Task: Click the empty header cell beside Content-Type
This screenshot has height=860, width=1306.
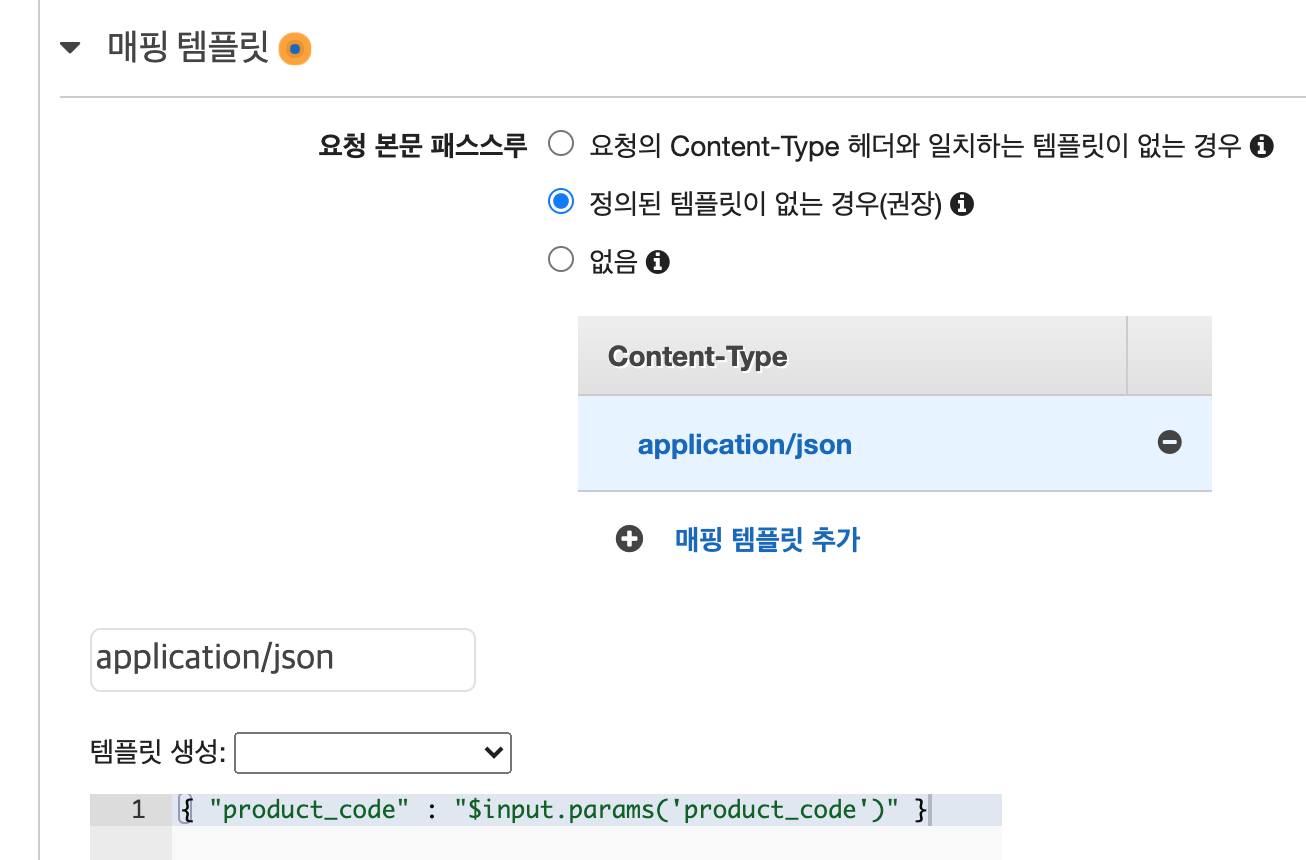Action: click(1168, 357)
